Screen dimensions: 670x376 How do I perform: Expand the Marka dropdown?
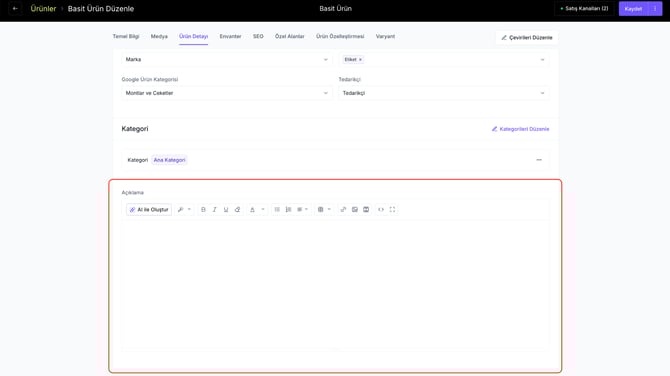226,59
